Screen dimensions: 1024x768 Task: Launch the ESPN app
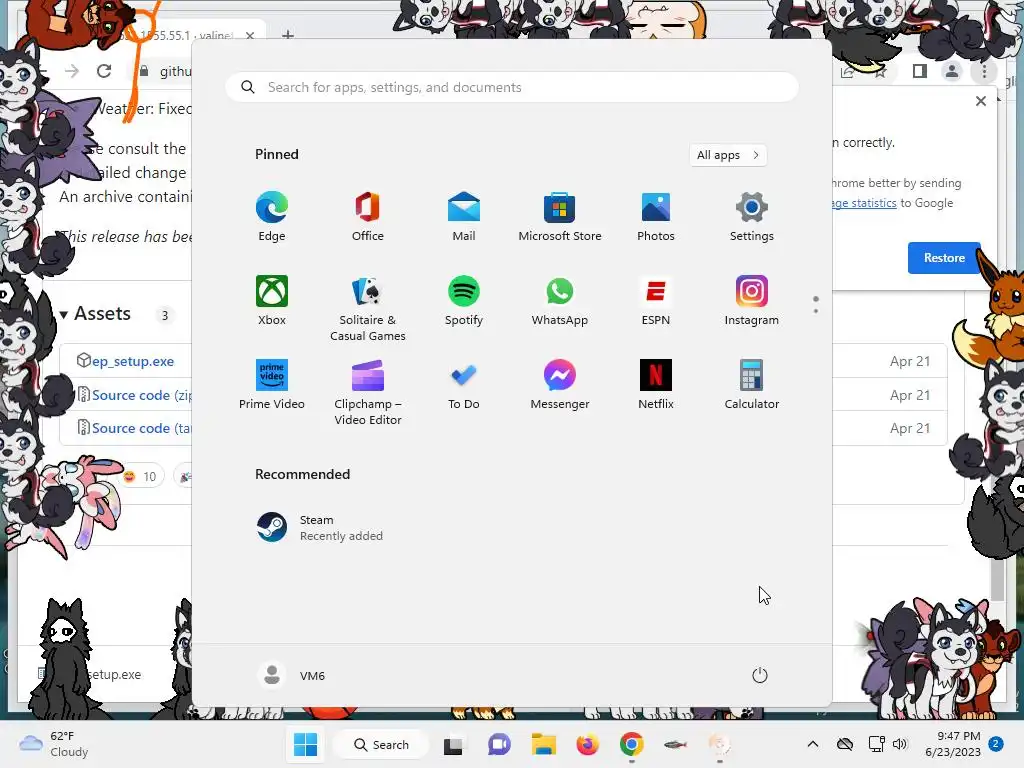(x=656, y=301)
